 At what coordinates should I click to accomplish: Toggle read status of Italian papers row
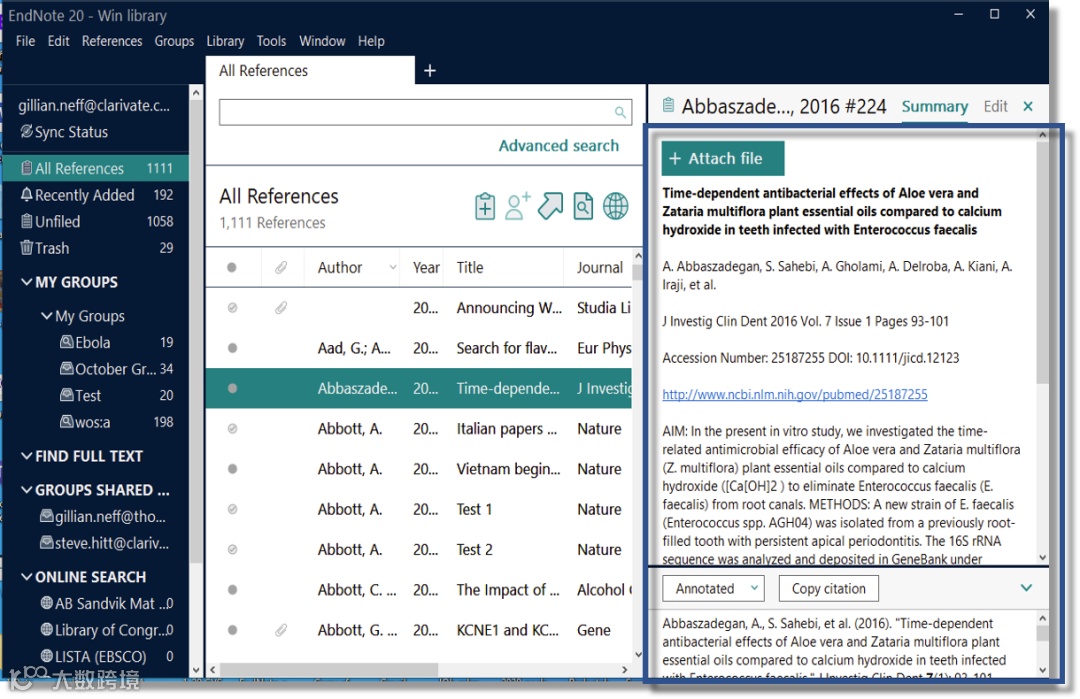(x=233, y=428)
